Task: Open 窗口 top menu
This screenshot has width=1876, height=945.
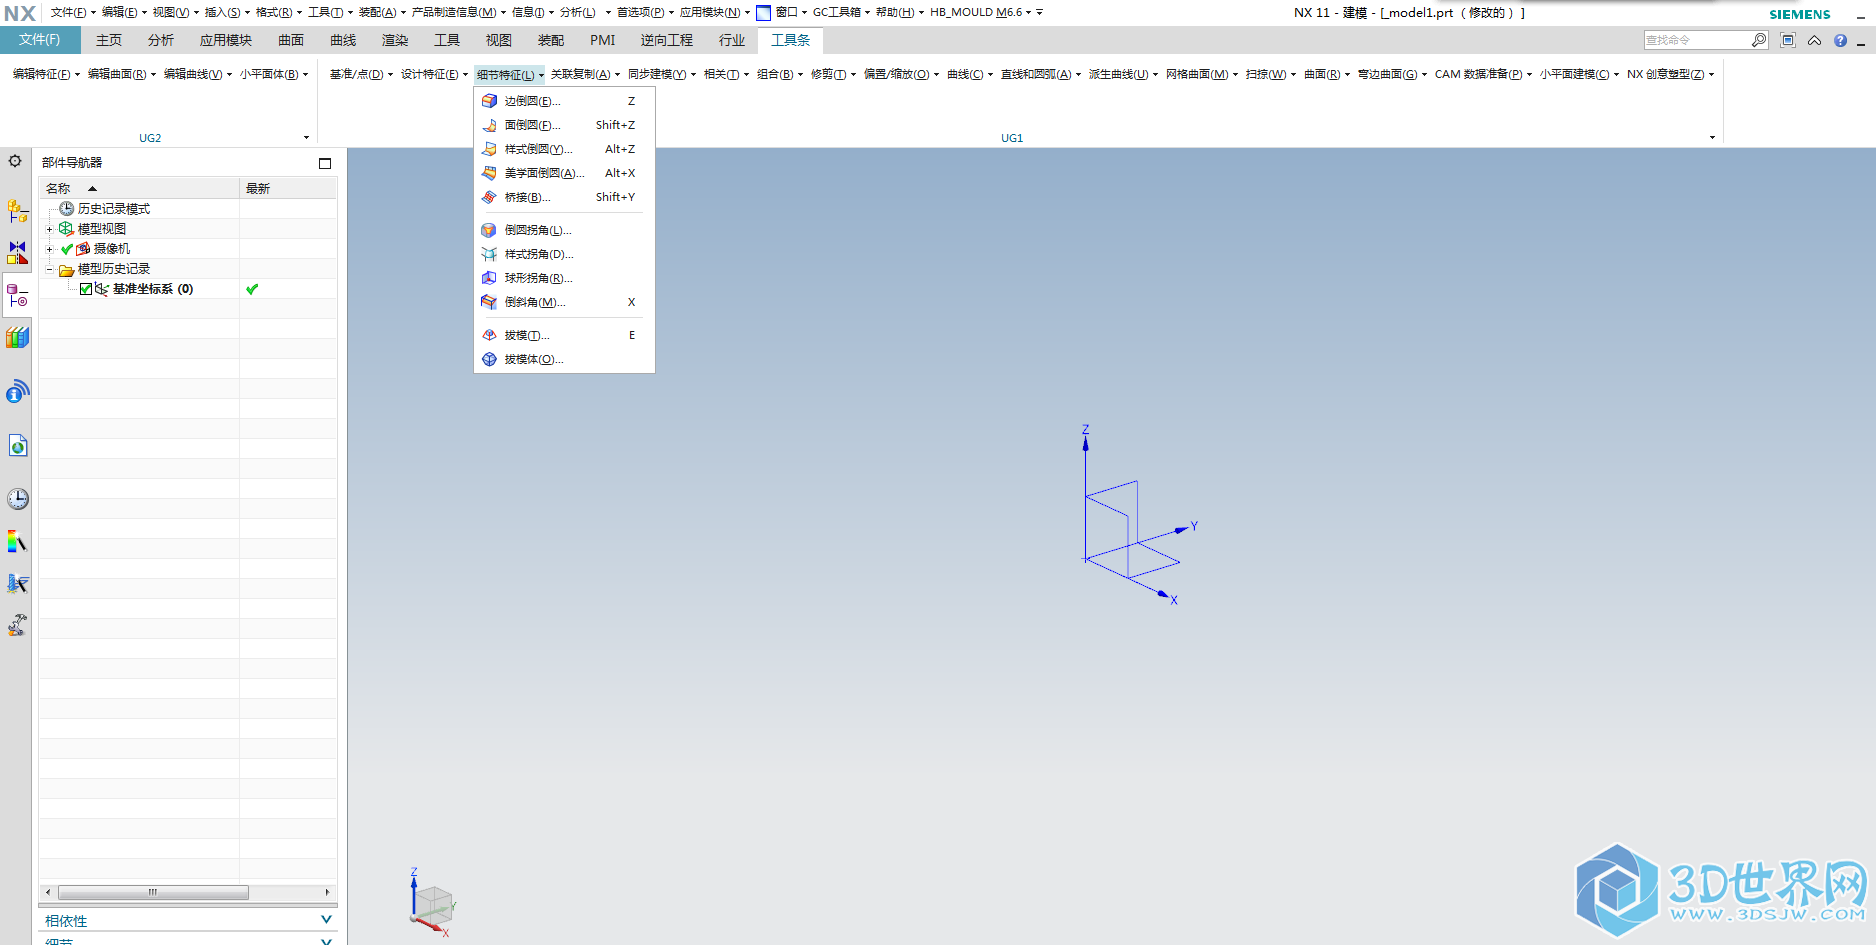Action: point(783,12)
